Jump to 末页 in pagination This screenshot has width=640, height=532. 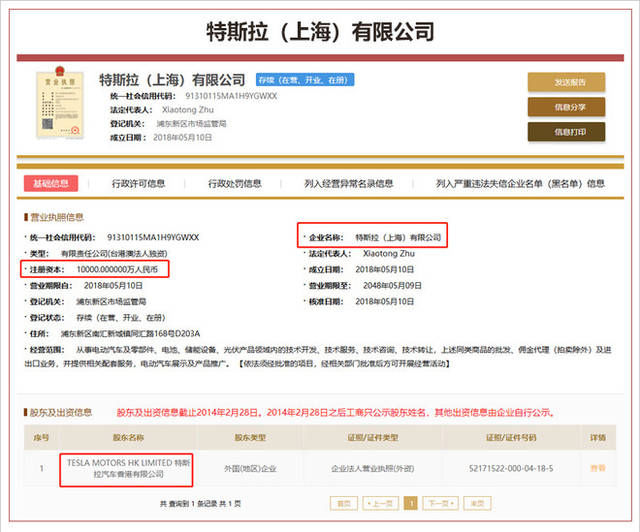[x=476, y=504]
